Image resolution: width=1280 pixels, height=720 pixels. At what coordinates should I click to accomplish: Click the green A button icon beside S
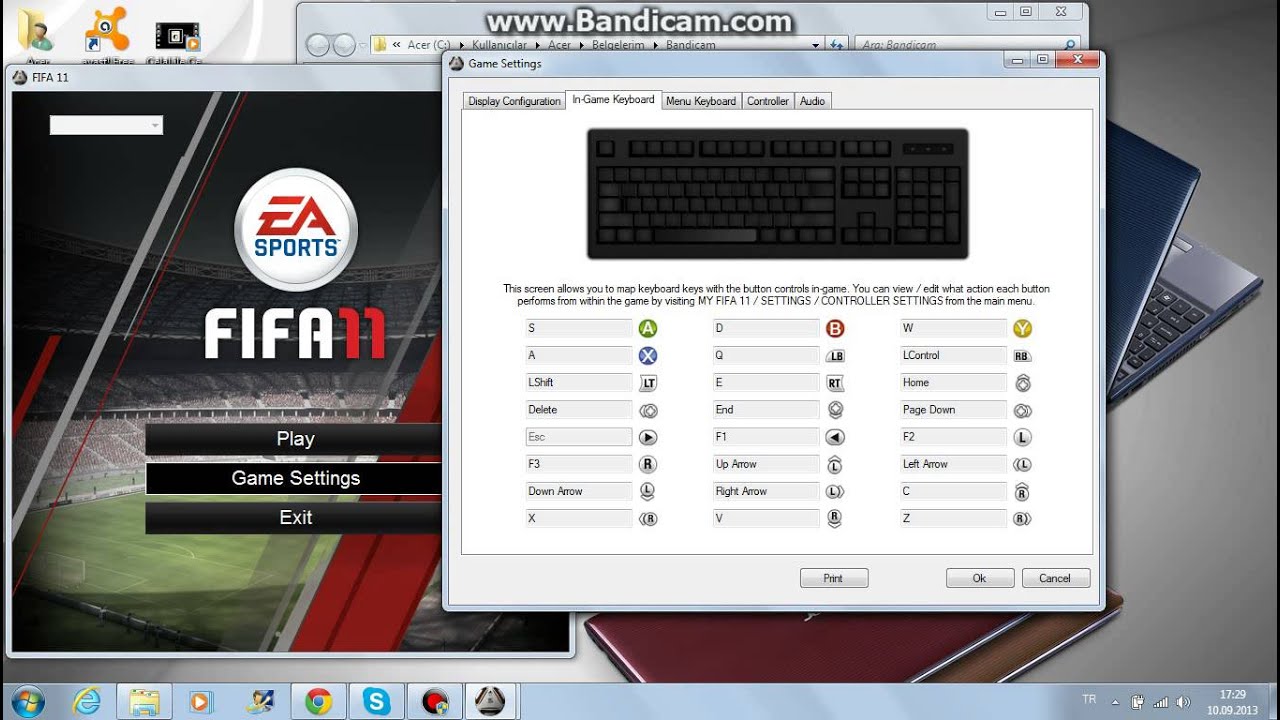coord(648,328)
